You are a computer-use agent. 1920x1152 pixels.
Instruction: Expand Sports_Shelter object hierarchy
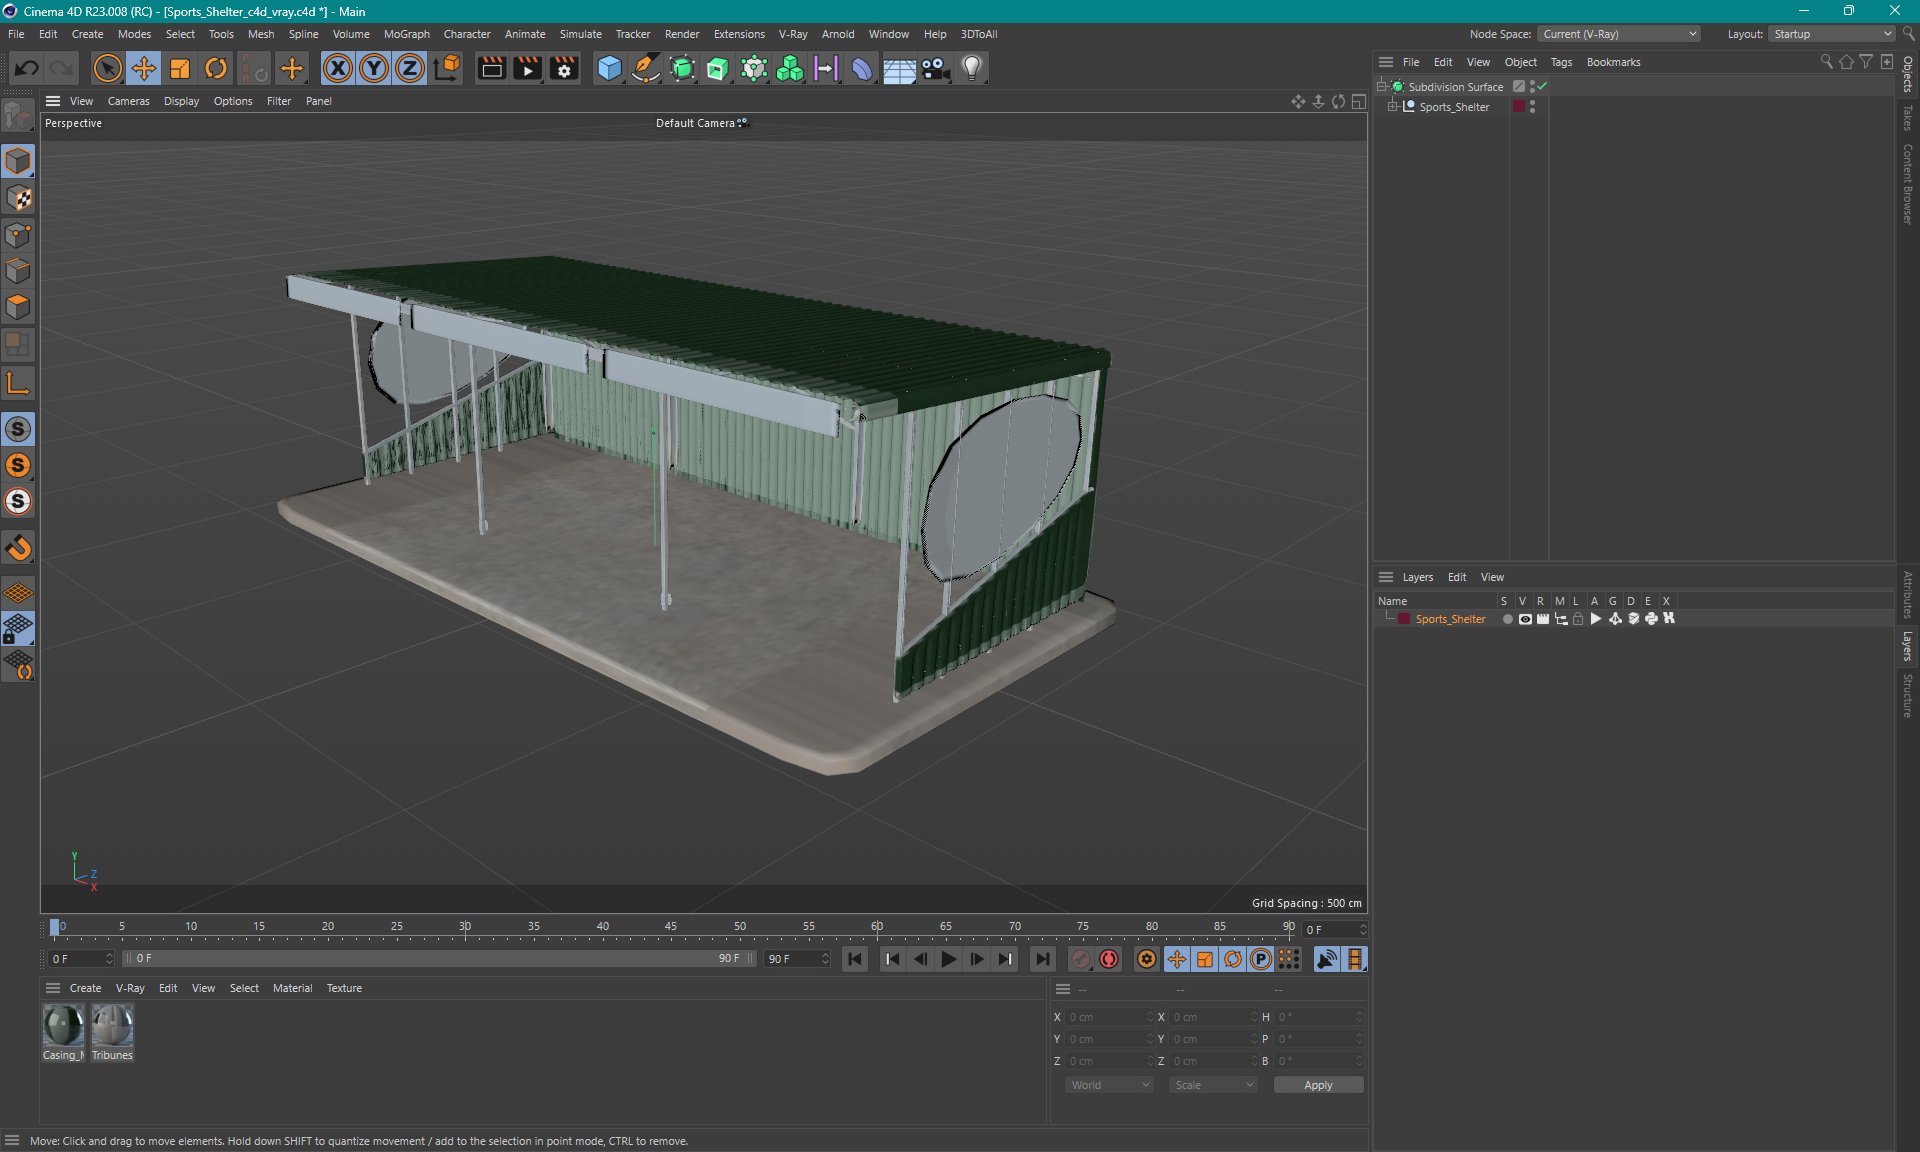1392,106
